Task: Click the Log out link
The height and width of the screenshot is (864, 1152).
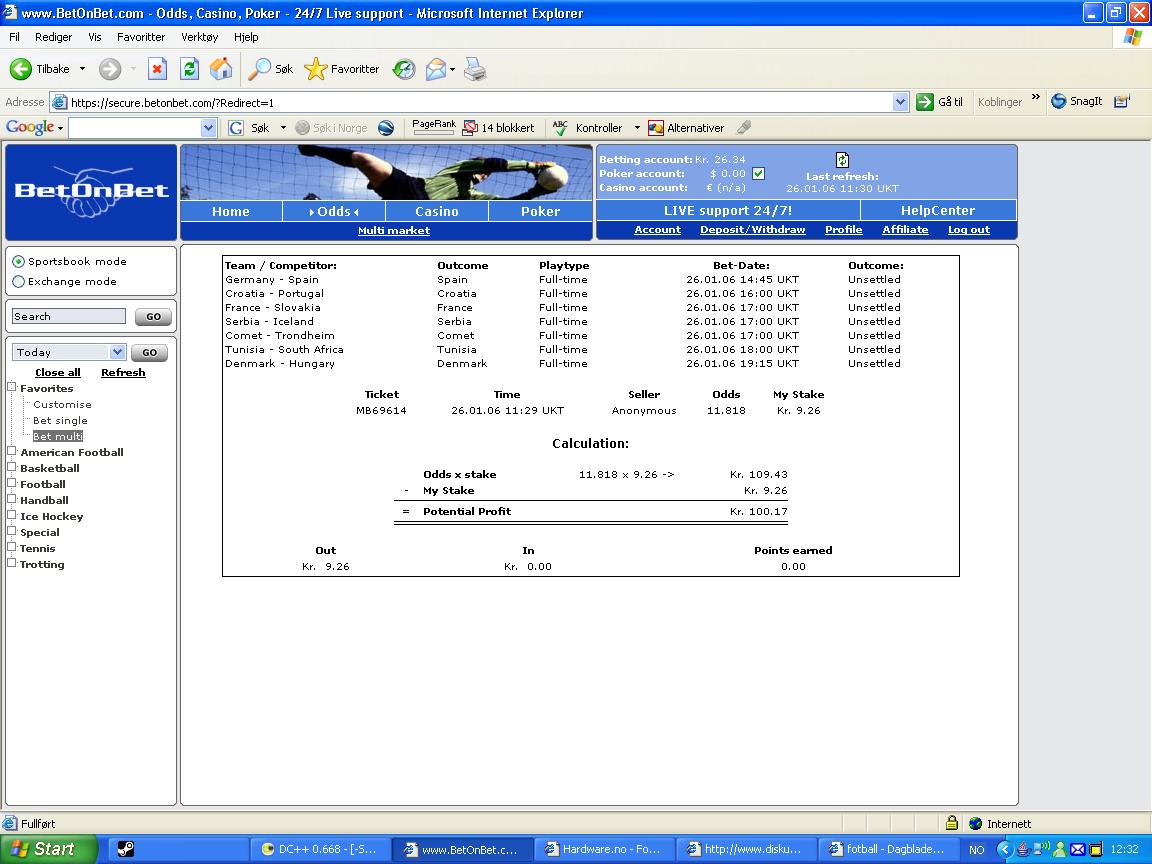Action: click(968, 229)
